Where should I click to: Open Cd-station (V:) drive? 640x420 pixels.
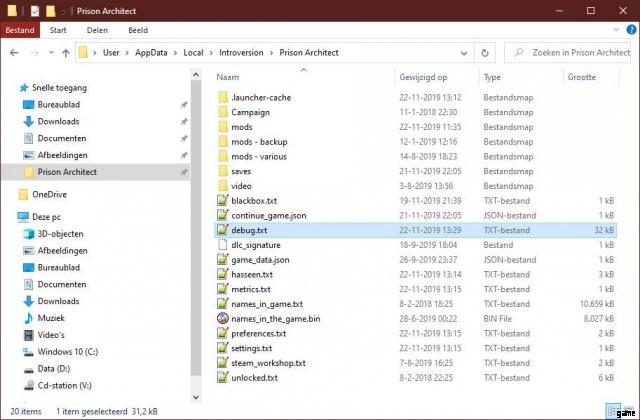64,385
